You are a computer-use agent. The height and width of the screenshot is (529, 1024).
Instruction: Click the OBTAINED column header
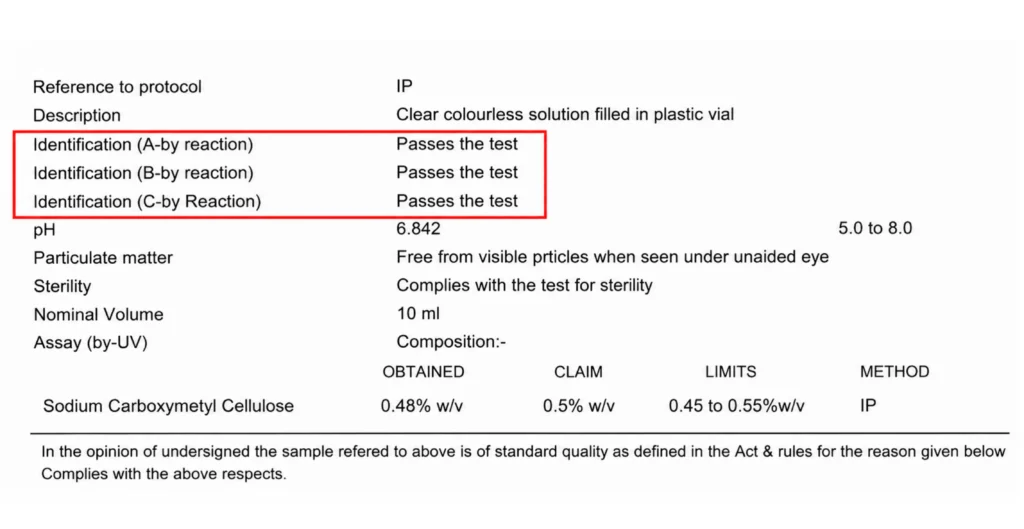click(x=423, y=372)
